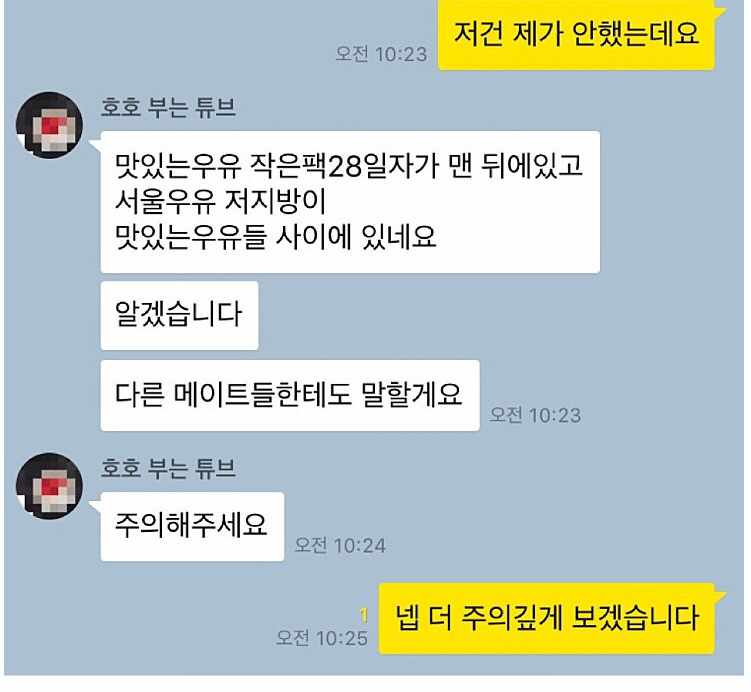Select the message about 맛있는우유 작은팩28일자
Viewport: 751px width, 692px height.
coord(350,202)
